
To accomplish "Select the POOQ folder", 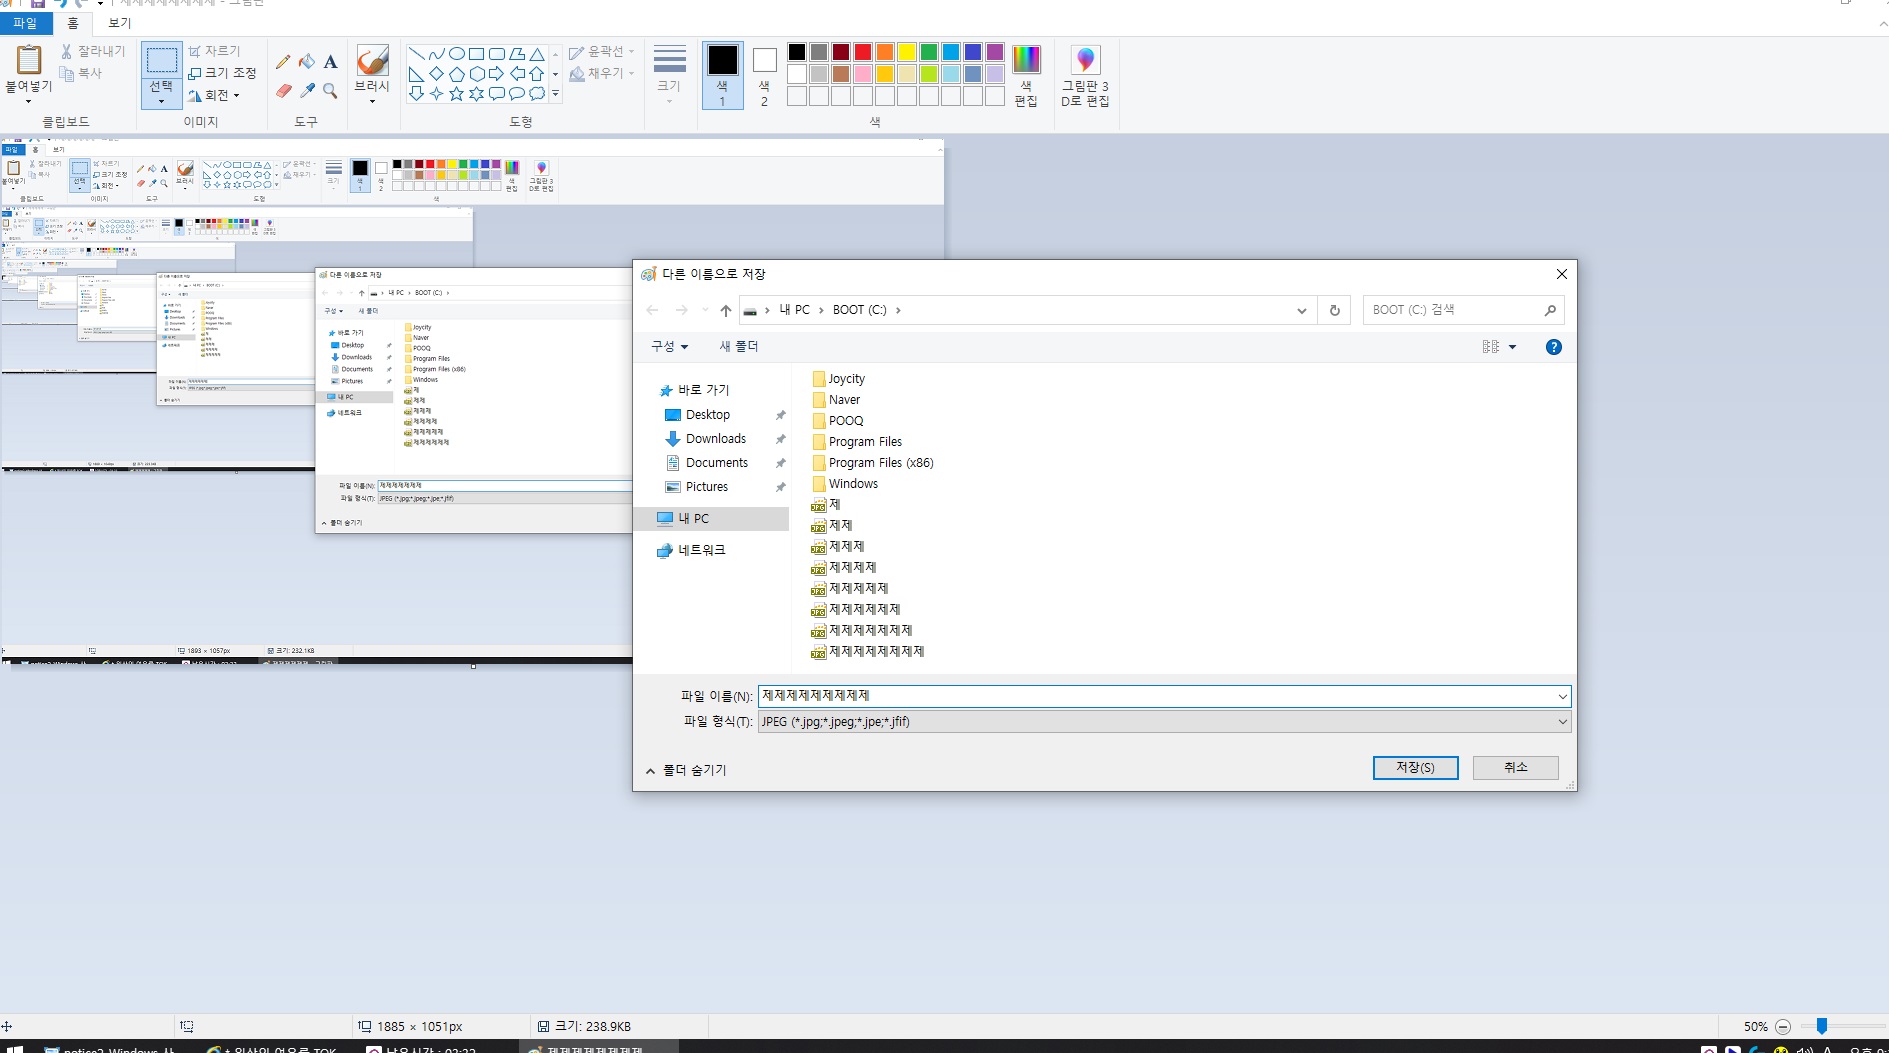I will (x=837, y=421).
